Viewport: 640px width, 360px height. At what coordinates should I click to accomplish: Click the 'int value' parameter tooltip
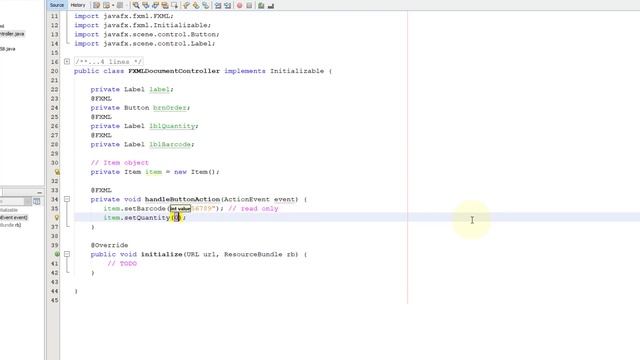coord(180,209)
